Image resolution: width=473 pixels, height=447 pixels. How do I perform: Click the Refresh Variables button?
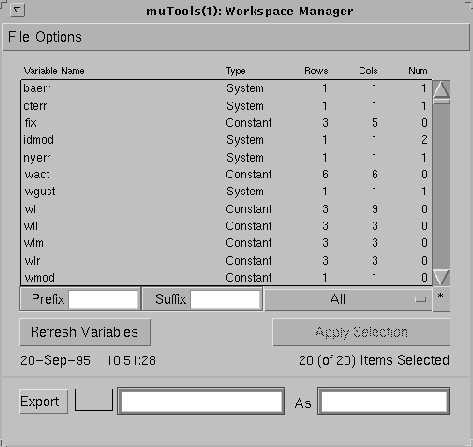click(85, 332)
